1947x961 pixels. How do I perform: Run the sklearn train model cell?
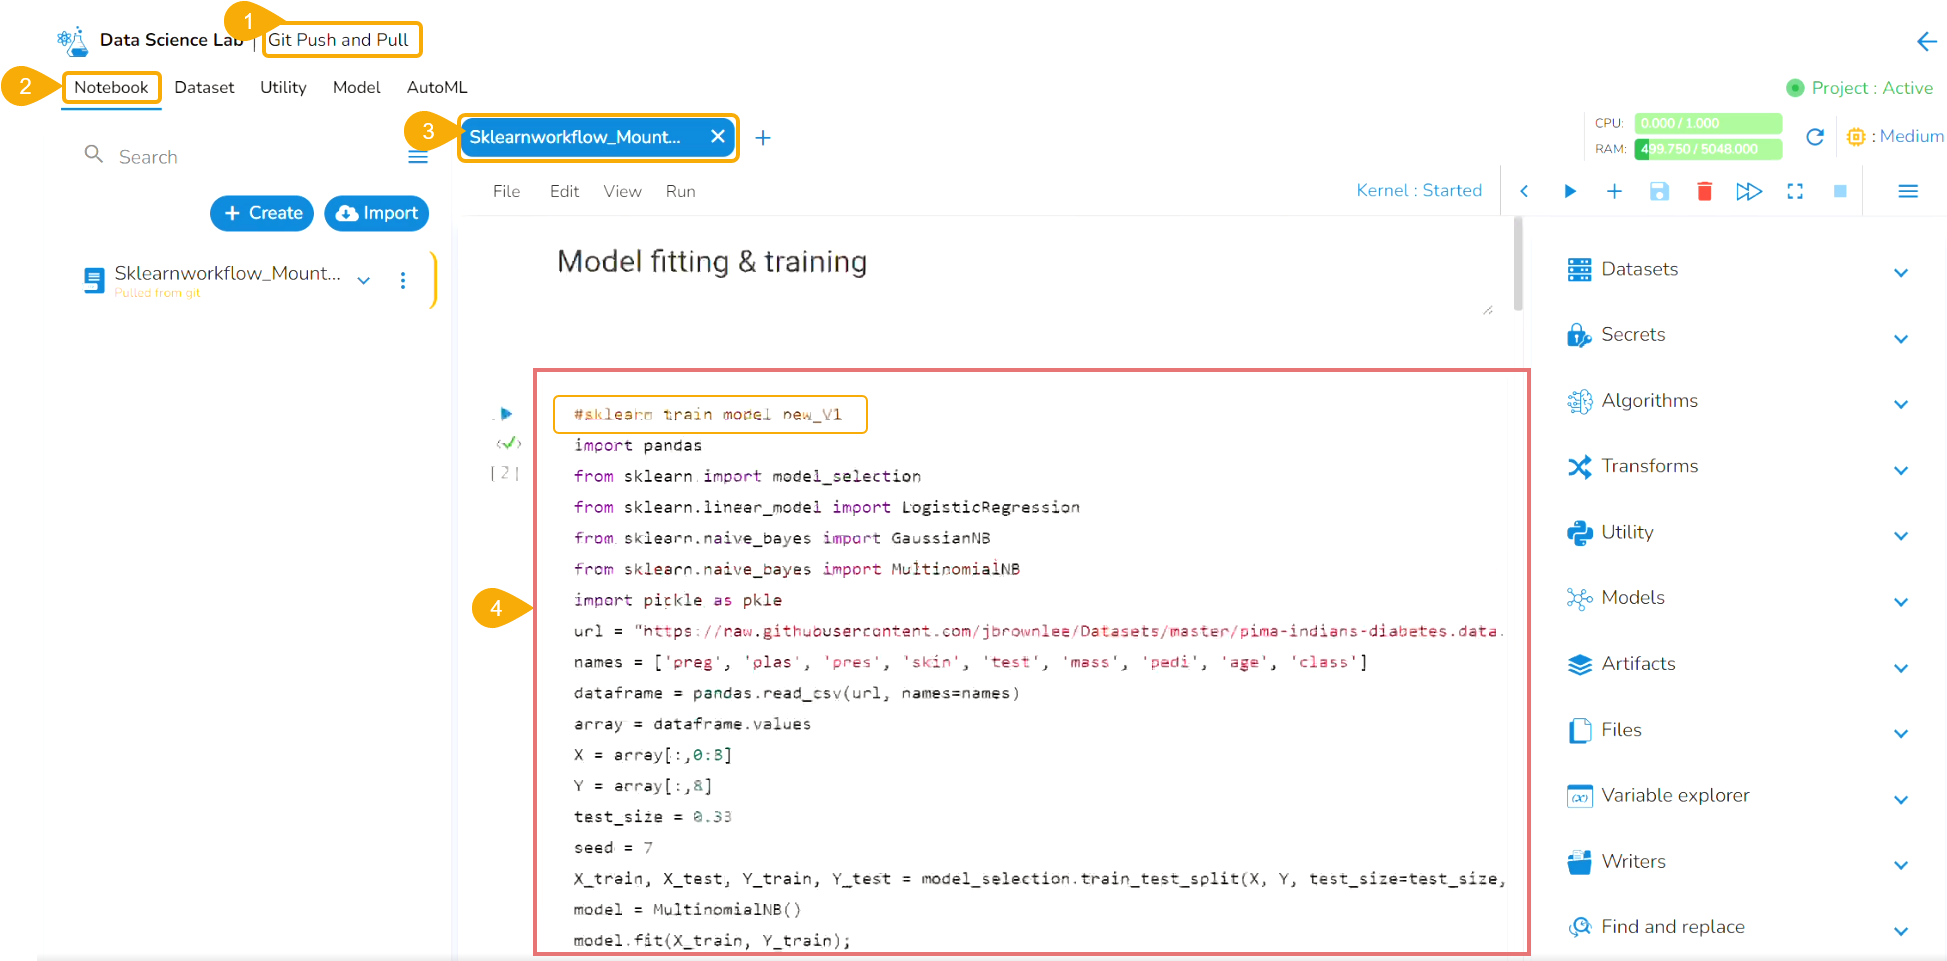[x=506, y=414]
